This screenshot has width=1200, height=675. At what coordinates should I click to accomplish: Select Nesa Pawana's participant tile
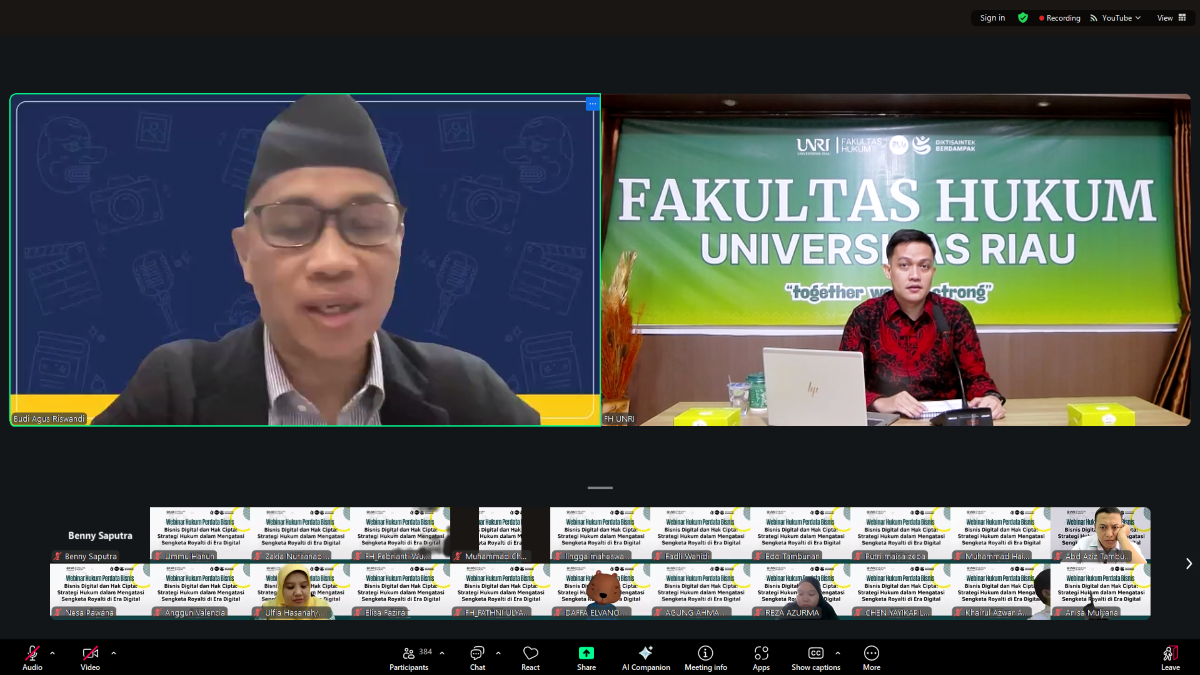(x=99, y=591)
